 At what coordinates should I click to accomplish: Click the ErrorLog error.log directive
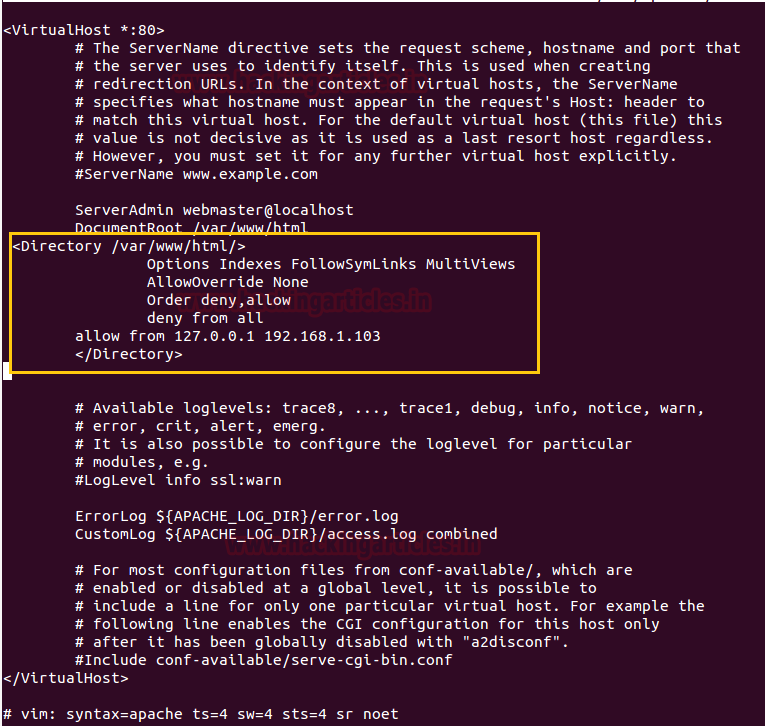coord(237,516)
